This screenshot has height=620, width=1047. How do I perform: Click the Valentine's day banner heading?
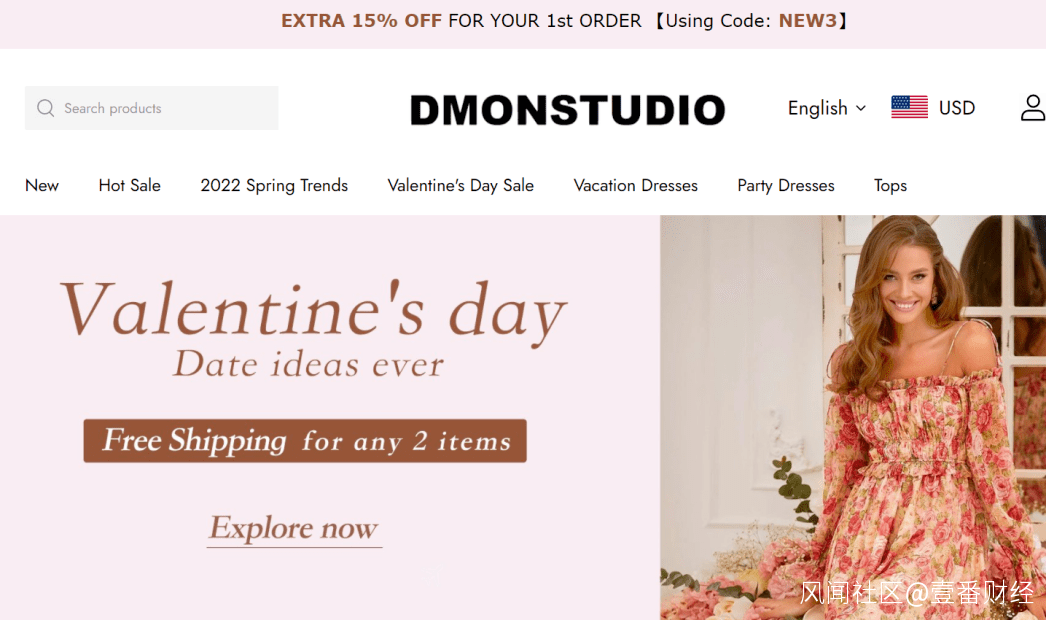(x=313, y=311)
